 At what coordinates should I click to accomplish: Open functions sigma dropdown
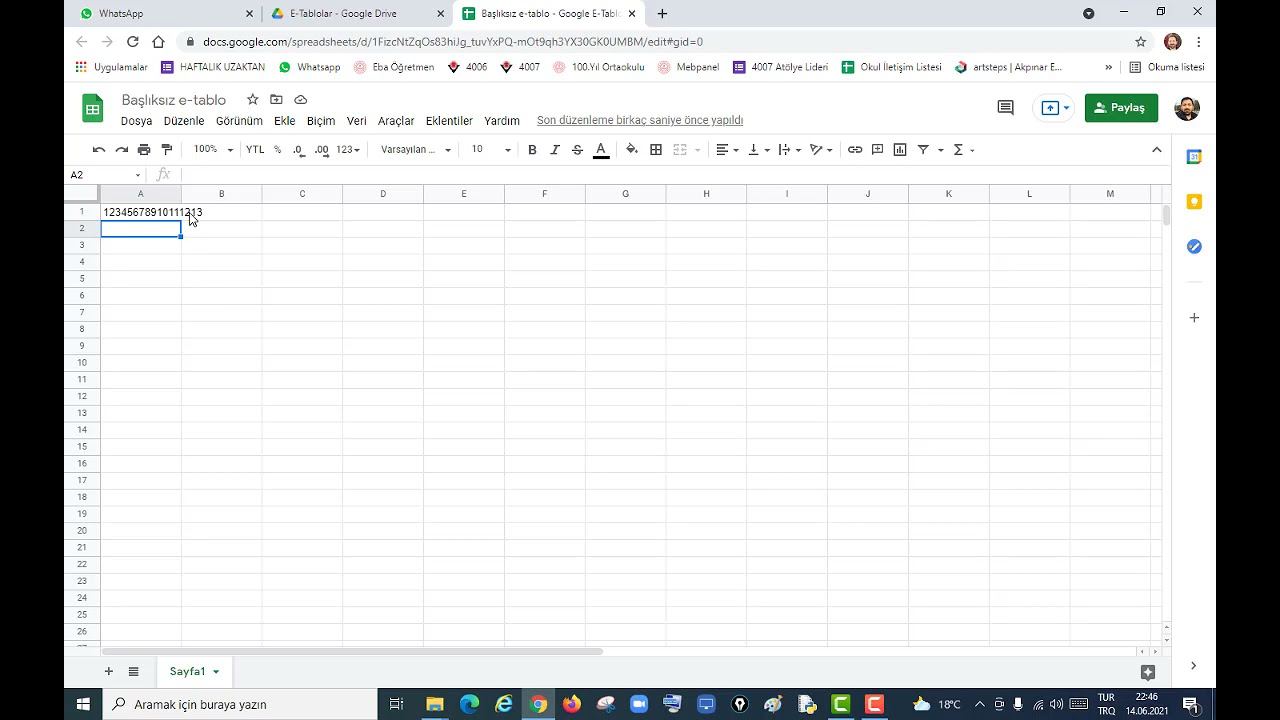pyautogui.click(x=964, y=150)
